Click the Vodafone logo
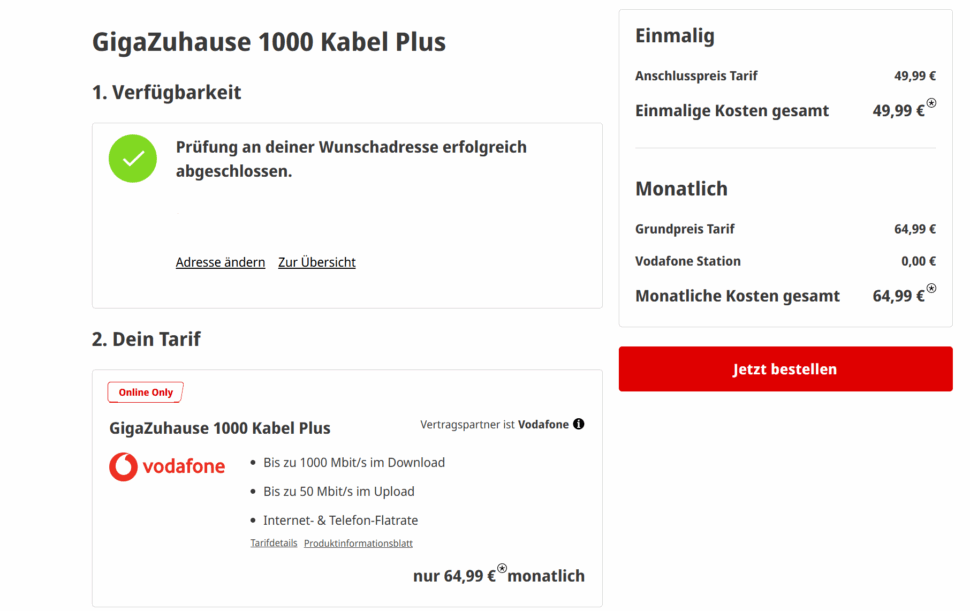 point(167,466)
